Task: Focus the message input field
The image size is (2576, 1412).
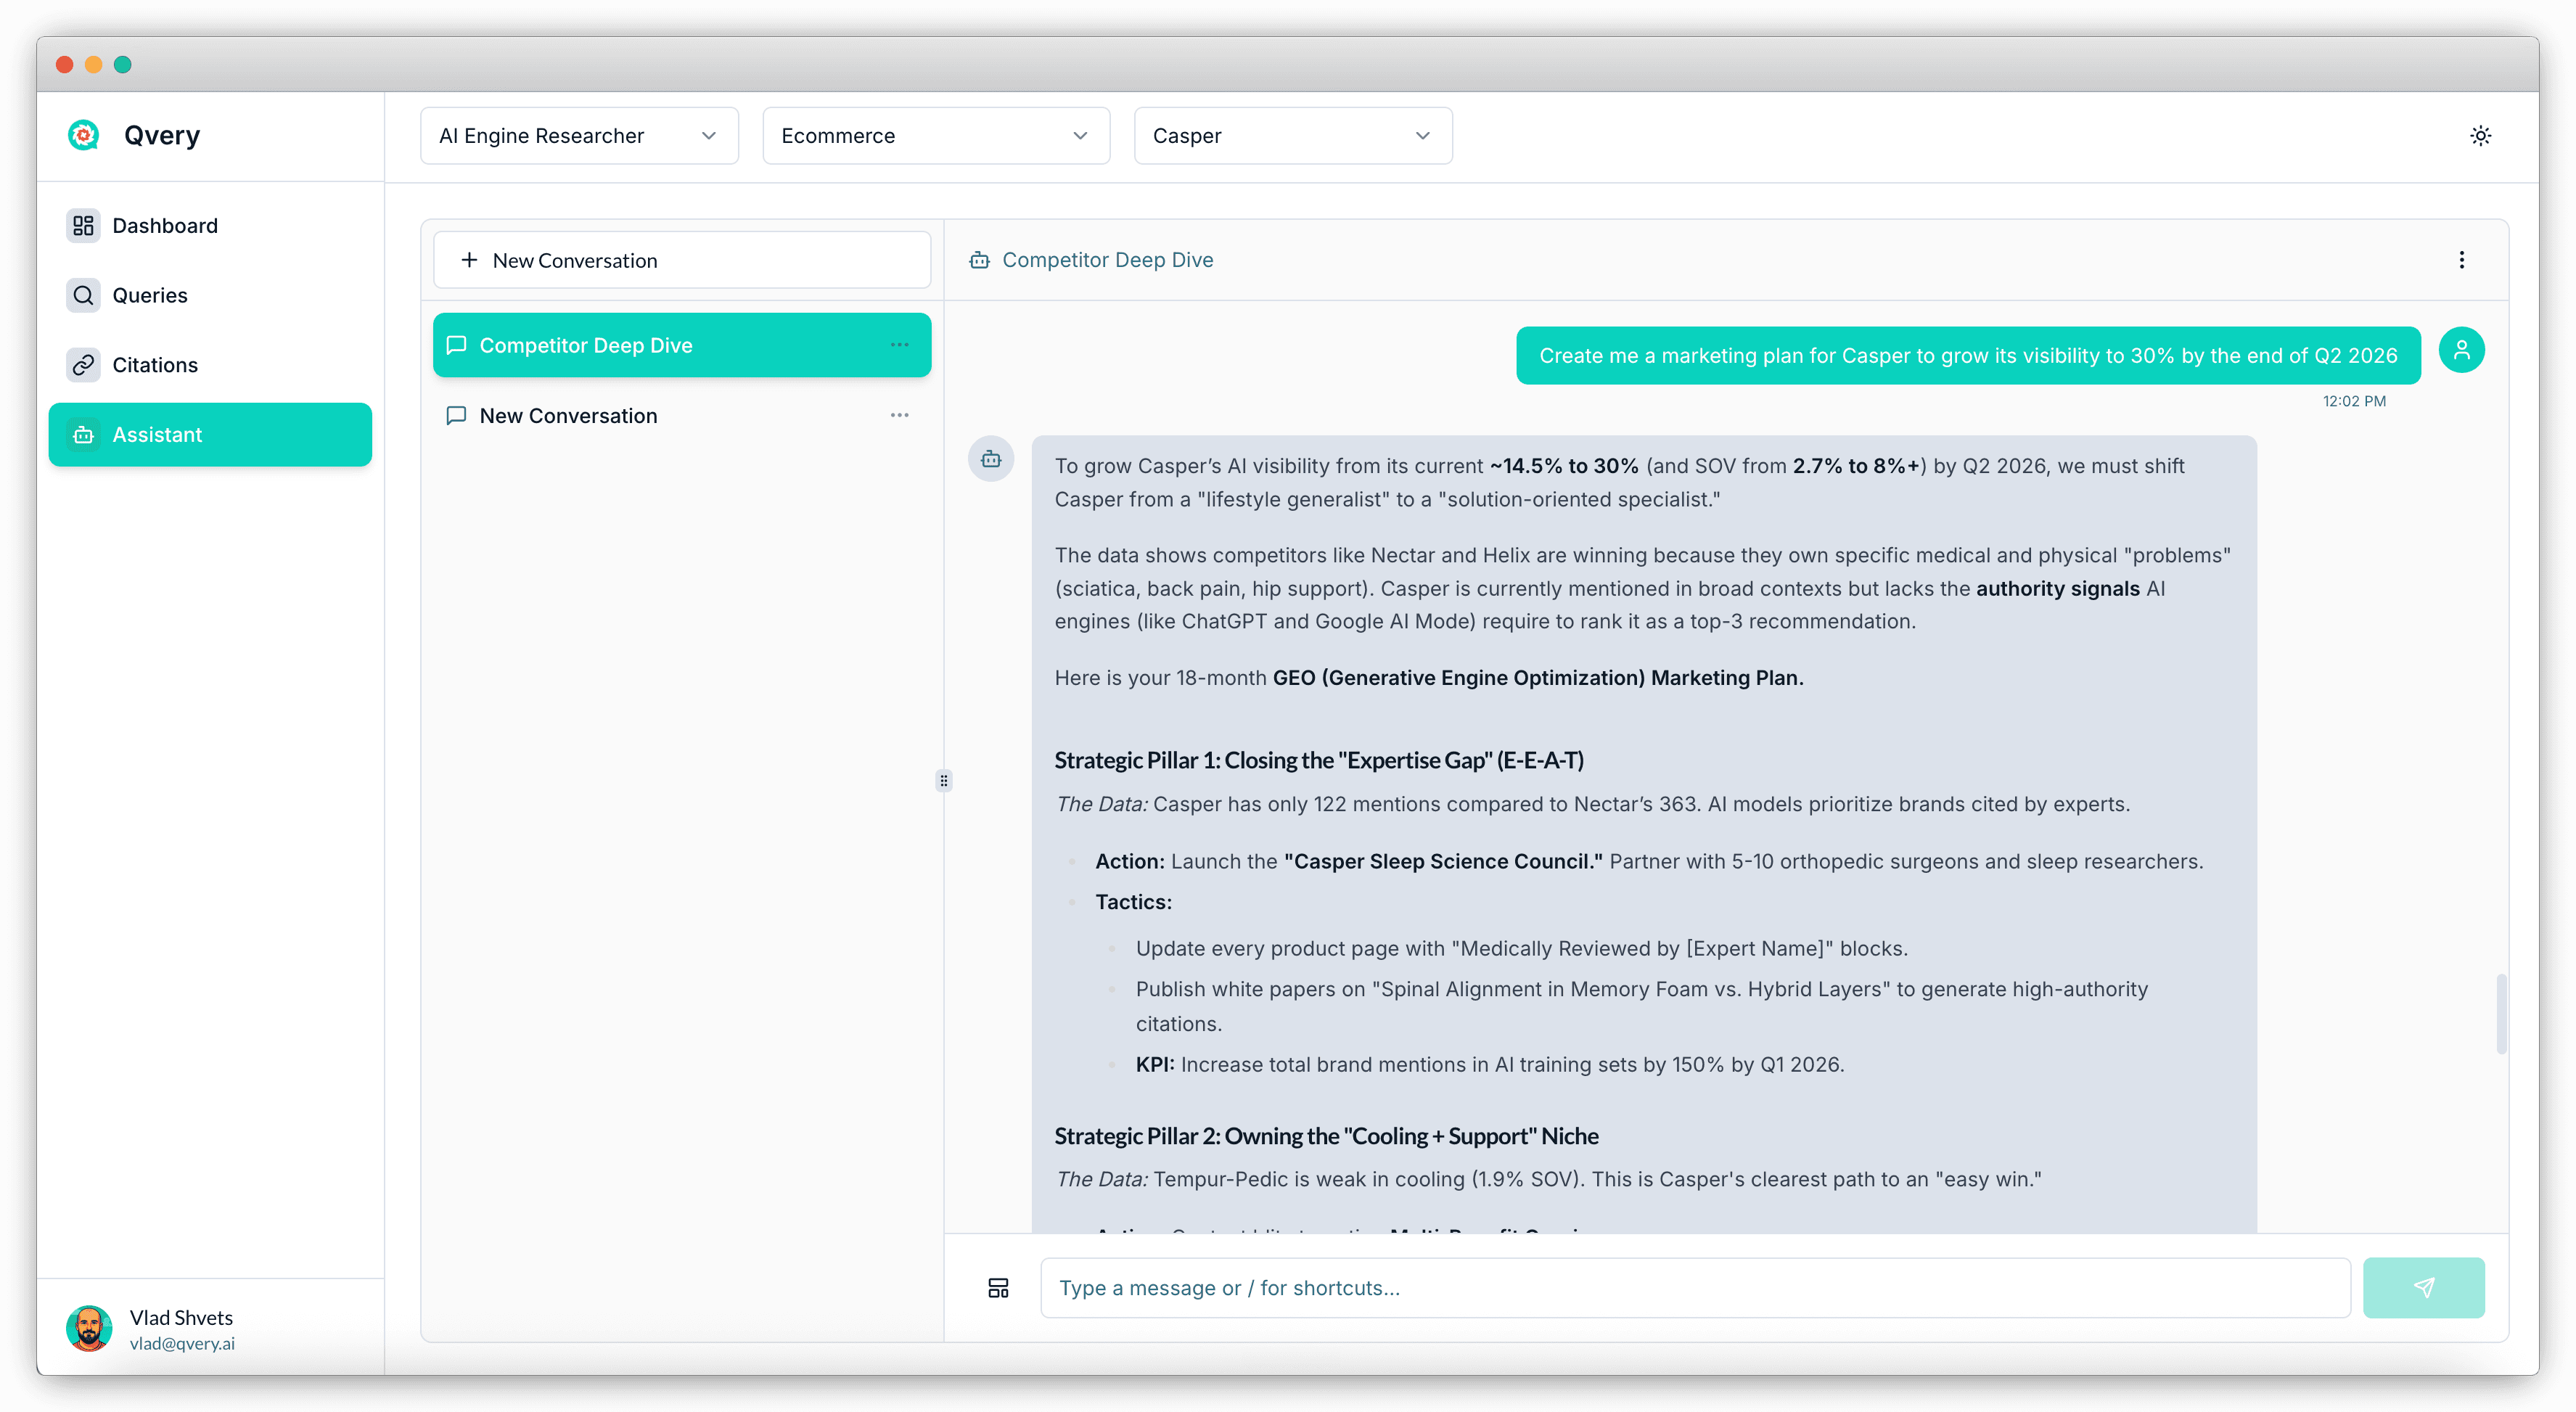Action: [x=1695, y=1288]
